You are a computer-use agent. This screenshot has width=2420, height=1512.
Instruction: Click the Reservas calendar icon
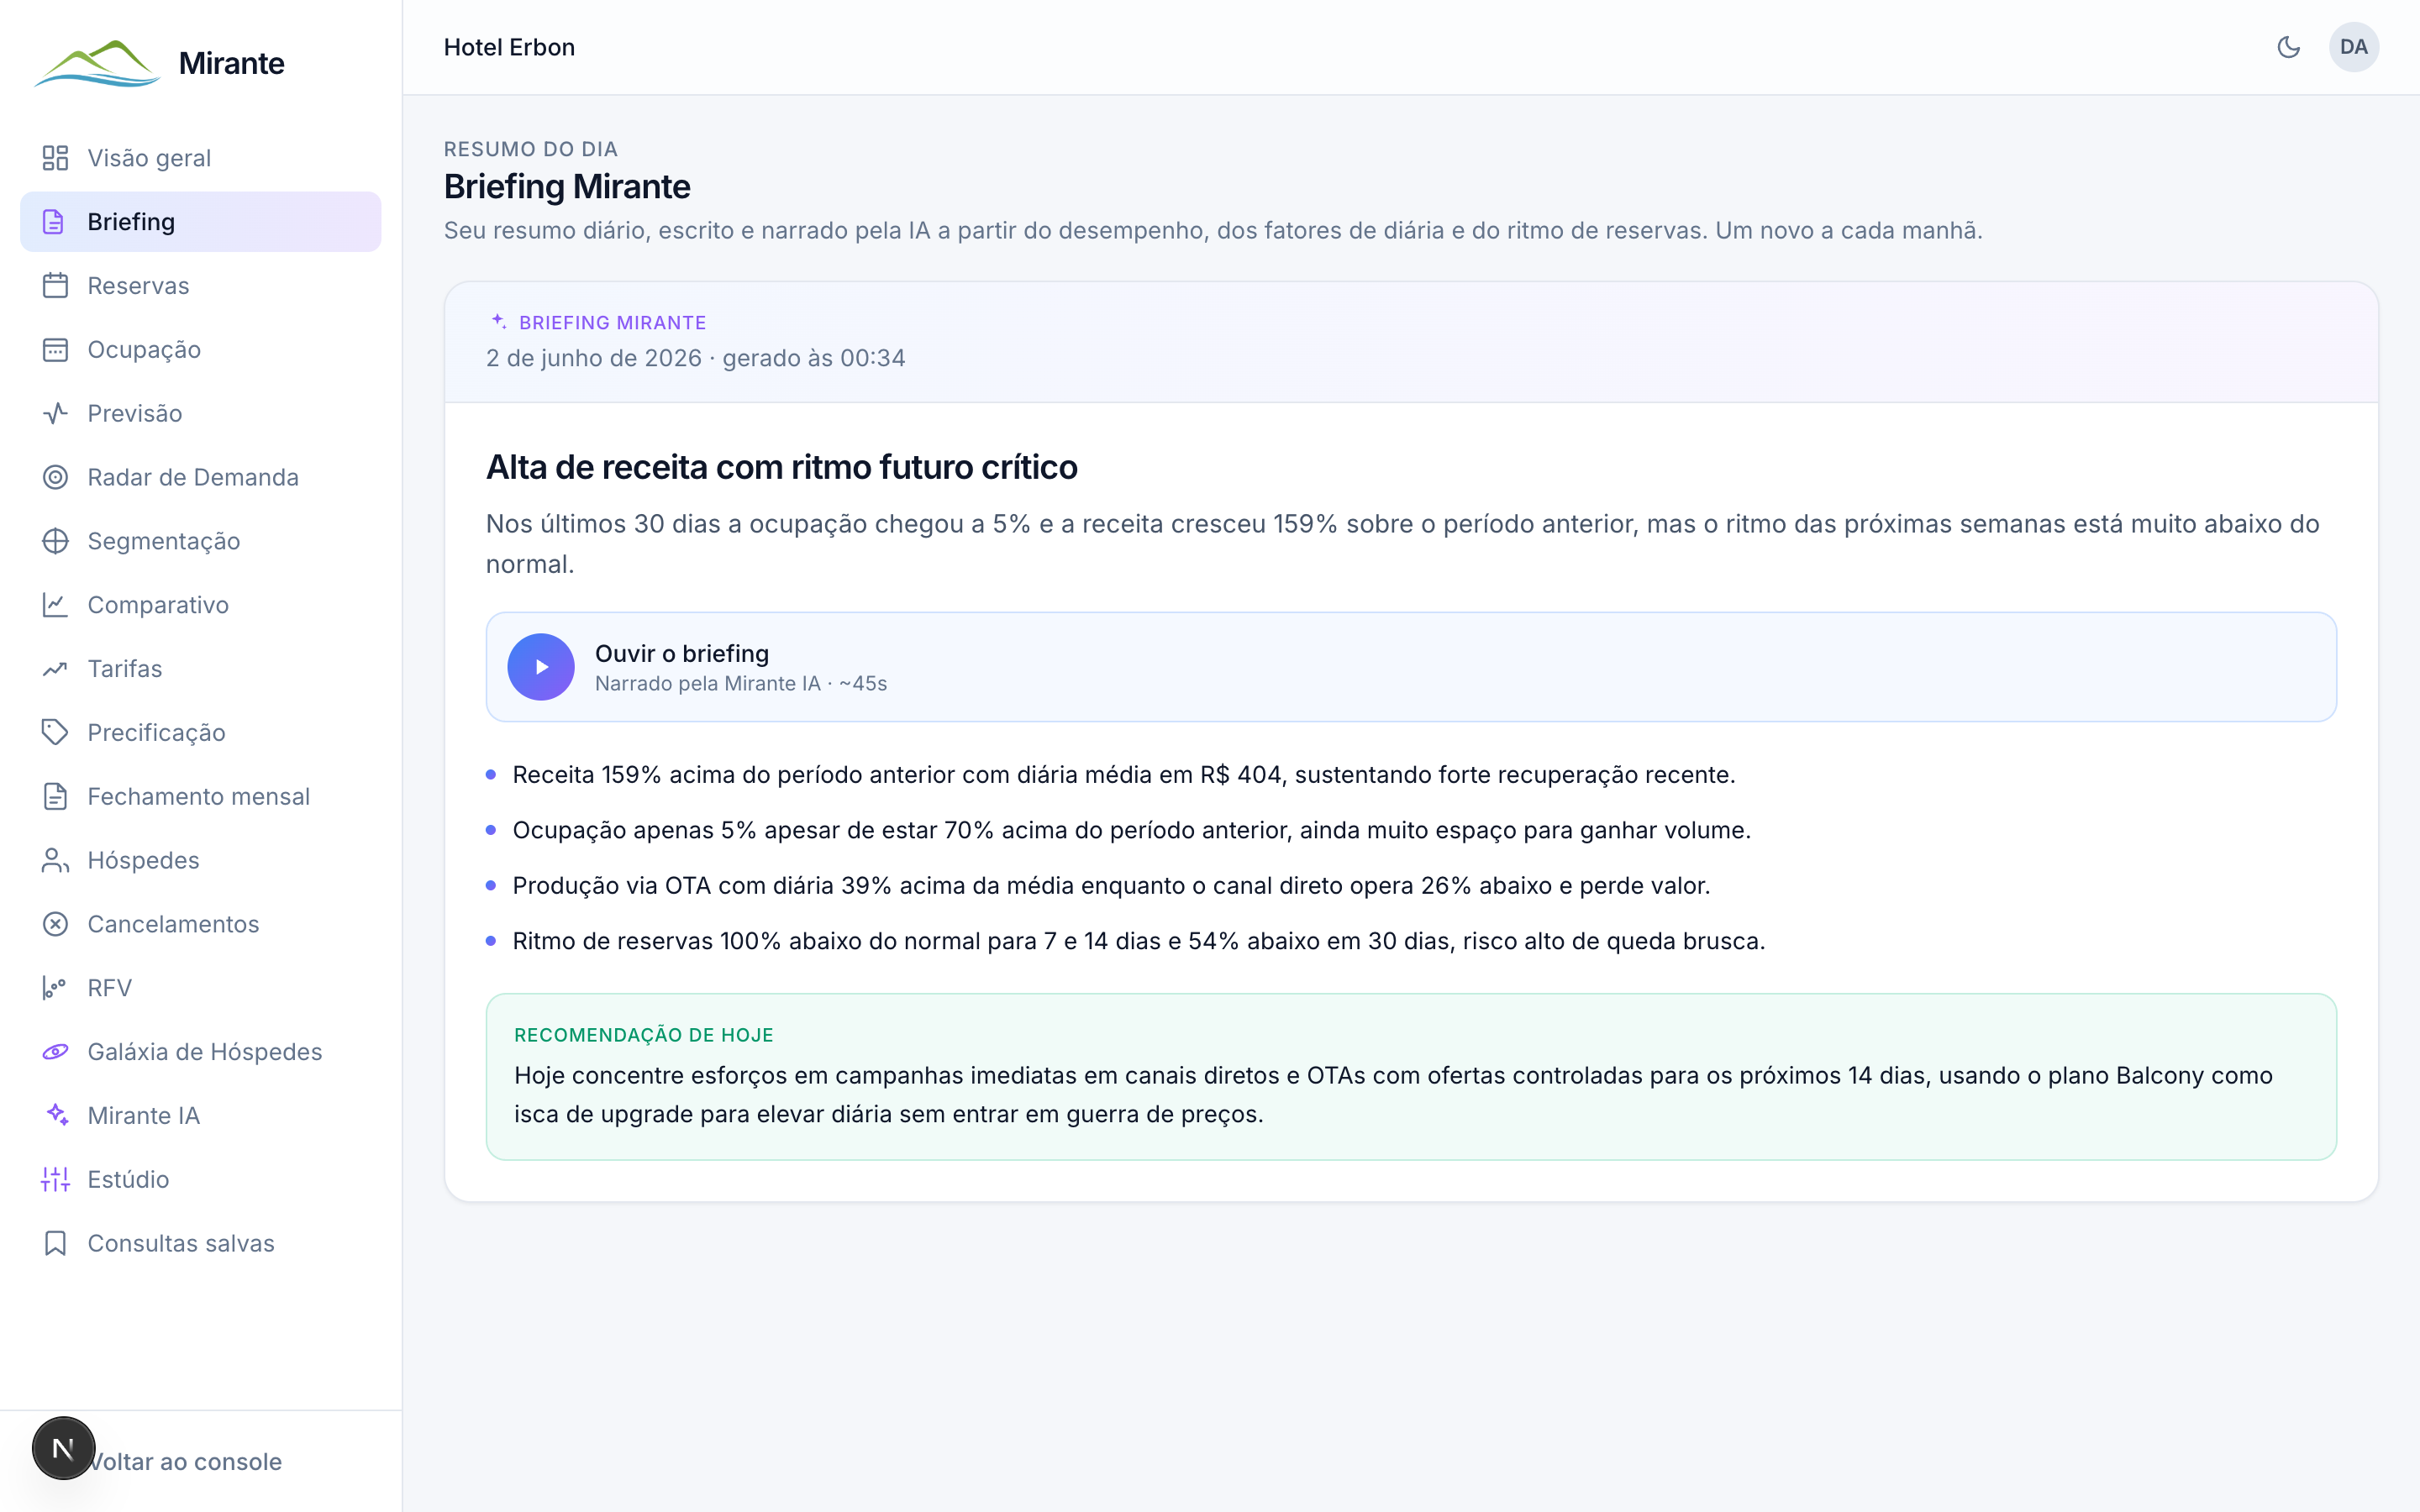[55, 286]
